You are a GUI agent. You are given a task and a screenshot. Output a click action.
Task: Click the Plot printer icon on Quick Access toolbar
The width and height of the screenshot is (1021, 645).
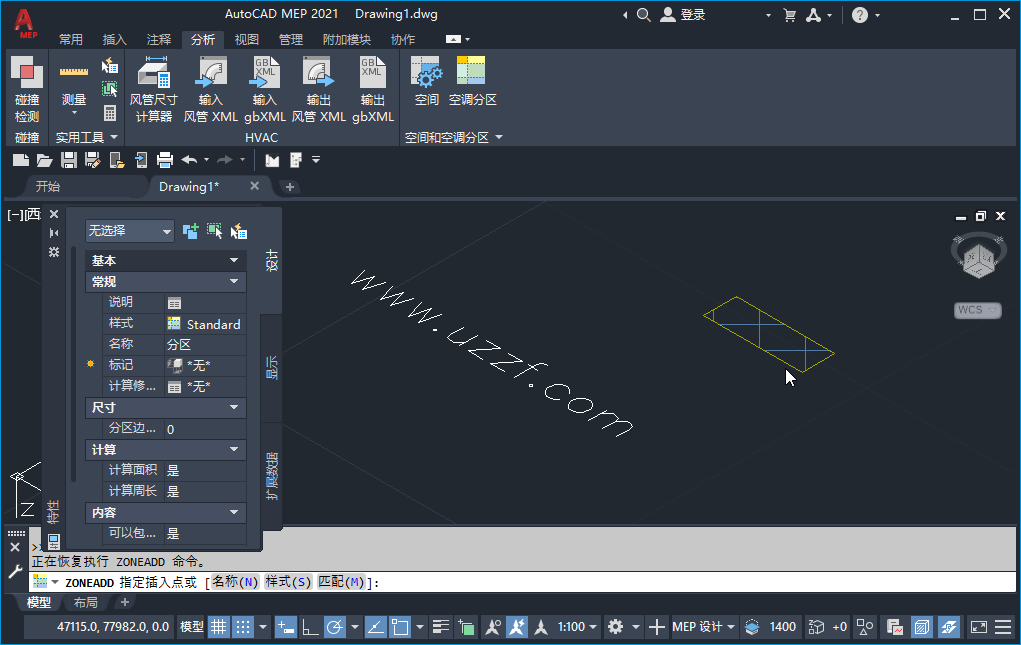click(x=164, y=159)
